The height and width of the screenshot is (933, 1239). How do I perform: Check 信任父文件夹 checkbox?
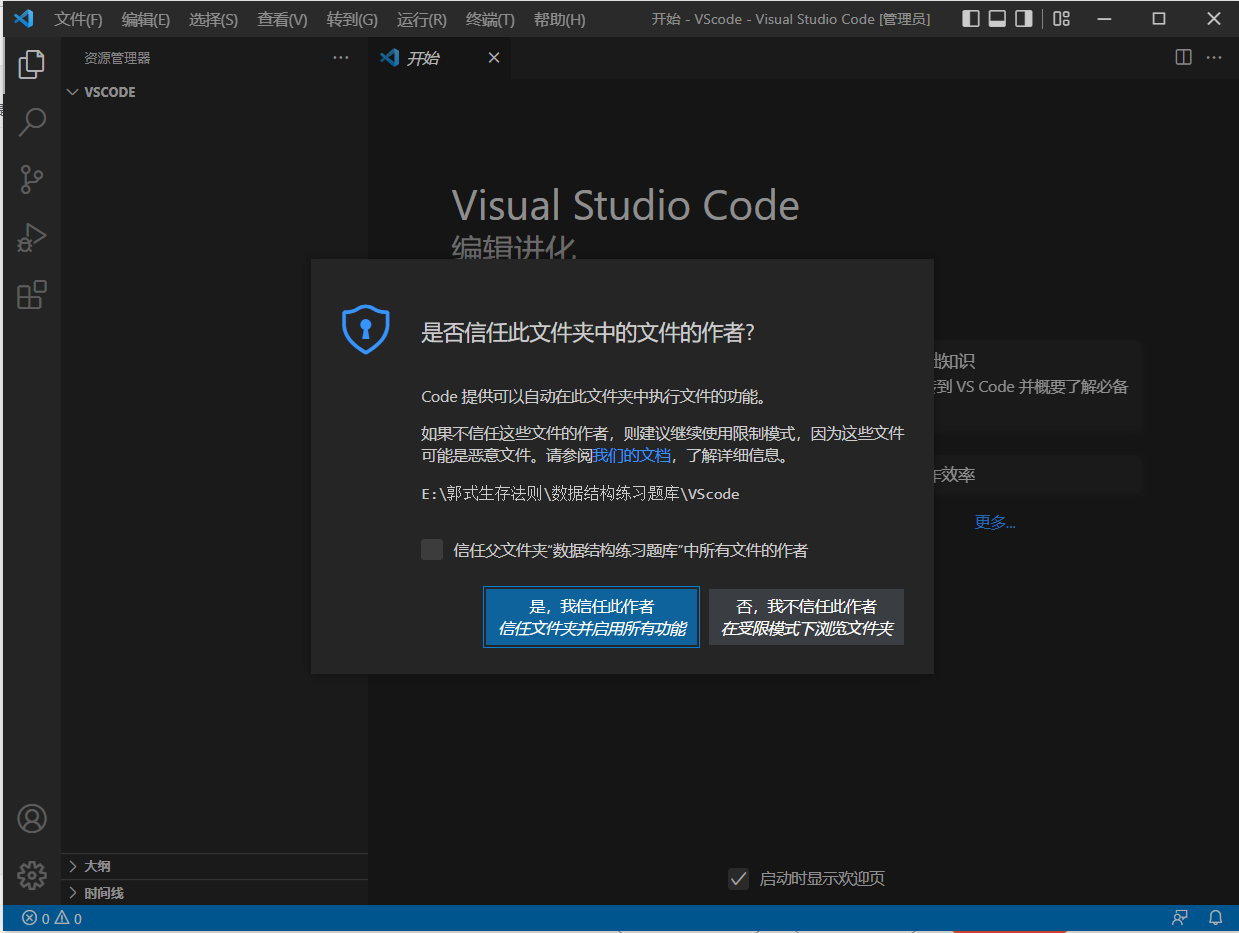coord(432,550)
